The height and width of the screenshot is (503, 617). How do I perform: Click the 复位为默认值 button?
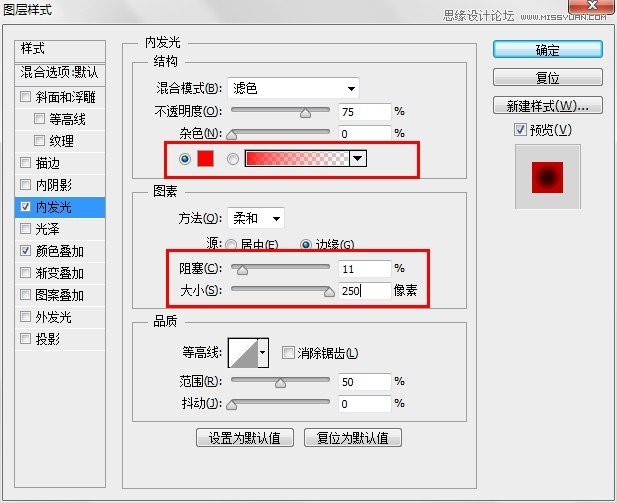pos(353,438)
